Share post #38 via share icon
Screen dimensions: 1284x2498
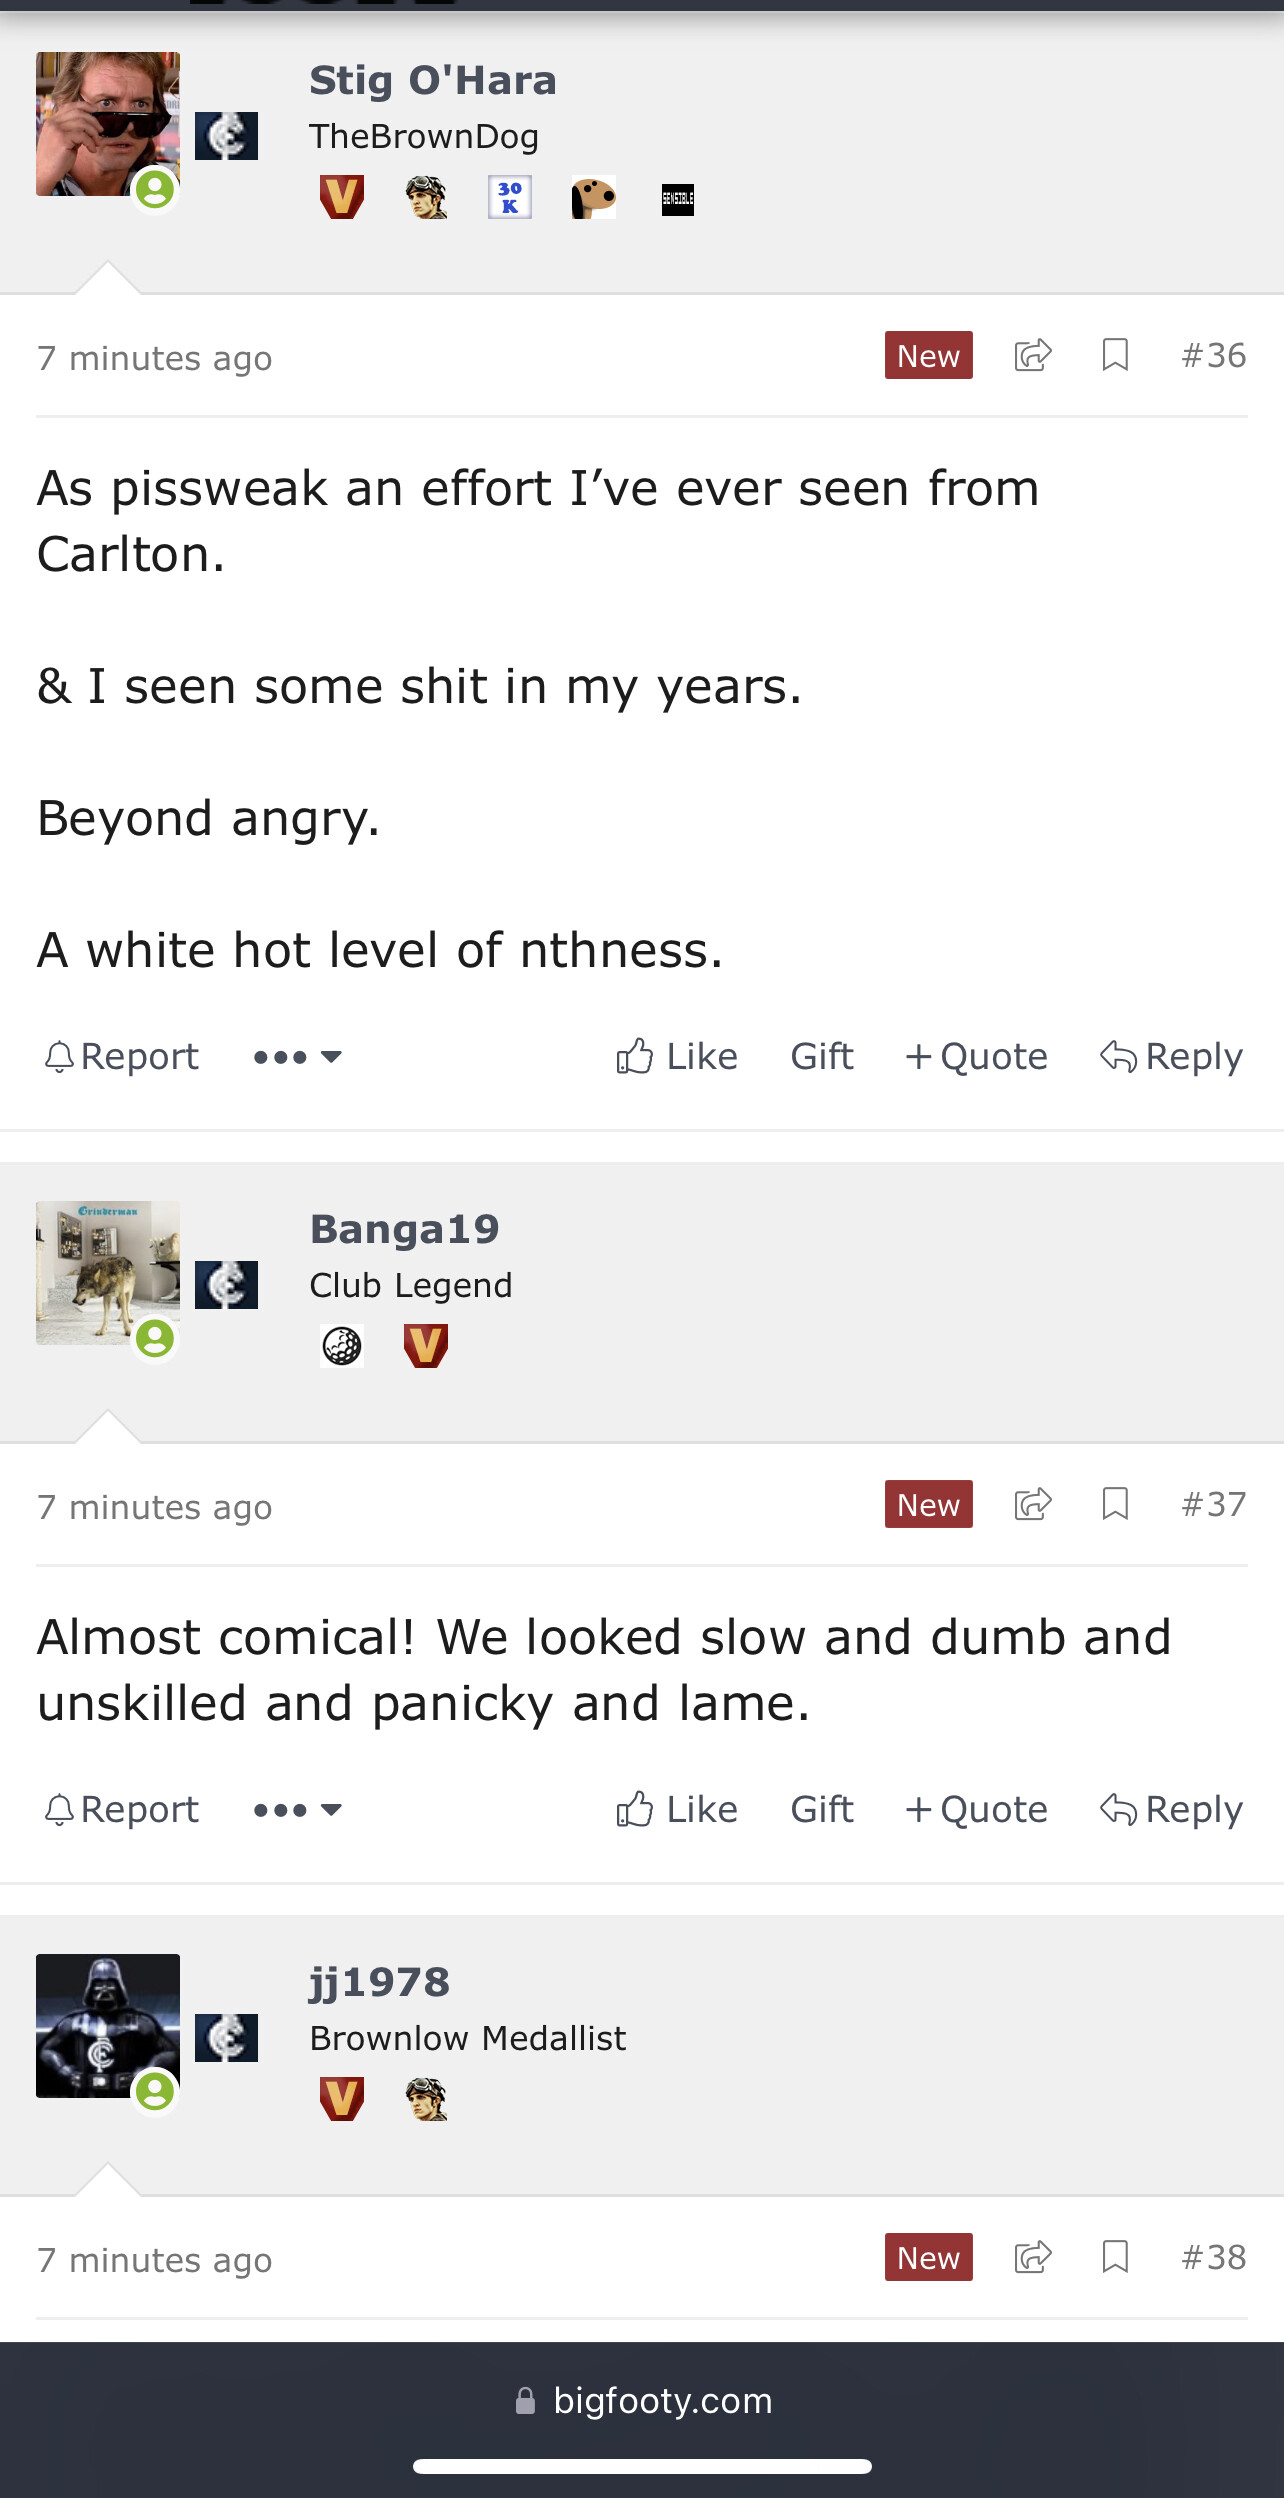coord(1033,2257)
